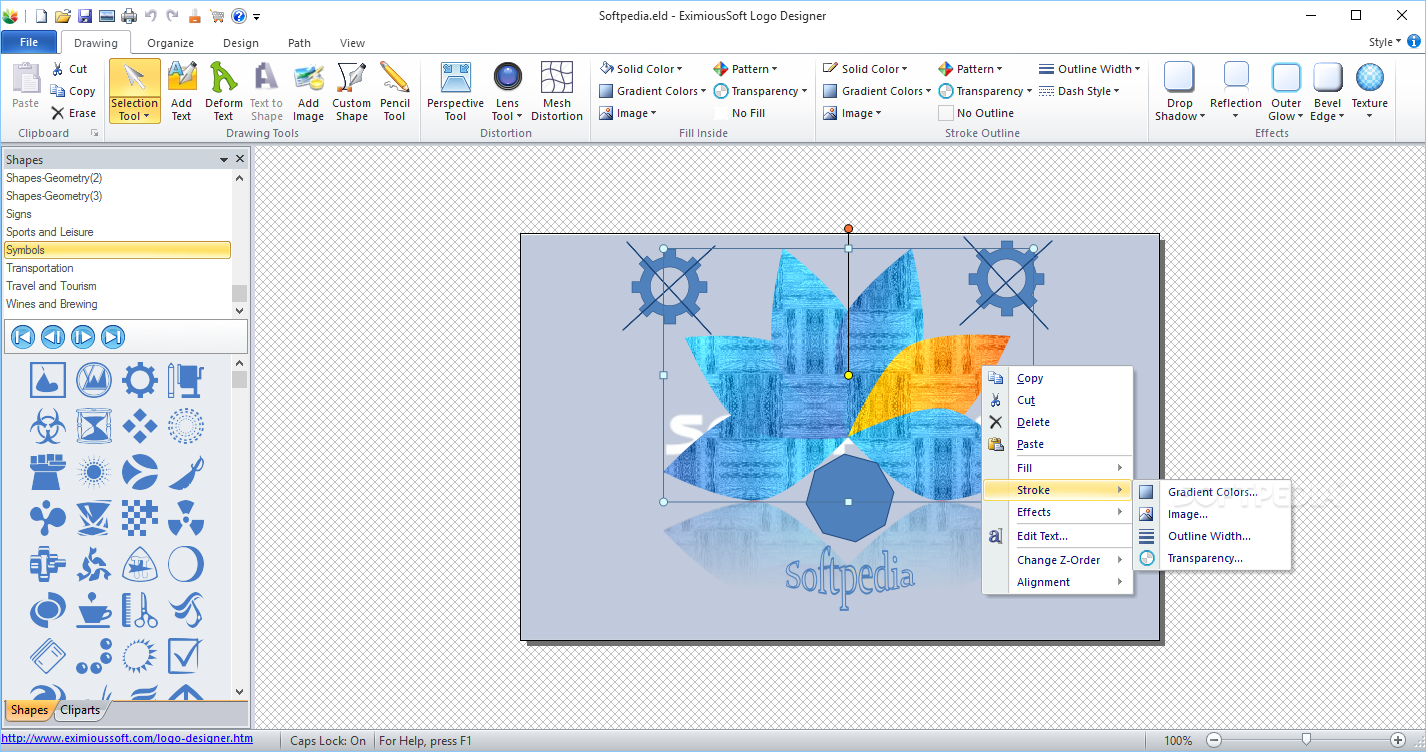Select the Custom Shape tool

tap(352, 92)
